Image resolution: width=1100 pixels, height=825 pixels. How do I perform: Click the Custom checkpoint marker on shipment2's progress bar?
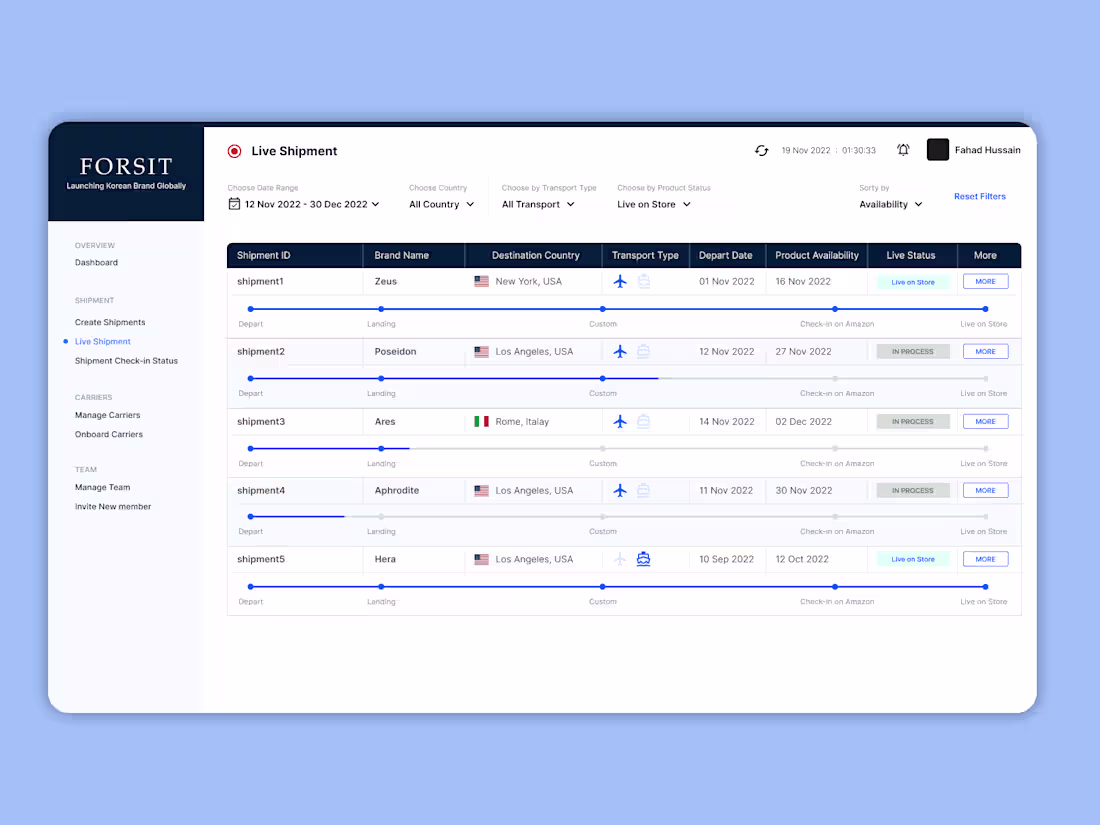pos(602,379)
